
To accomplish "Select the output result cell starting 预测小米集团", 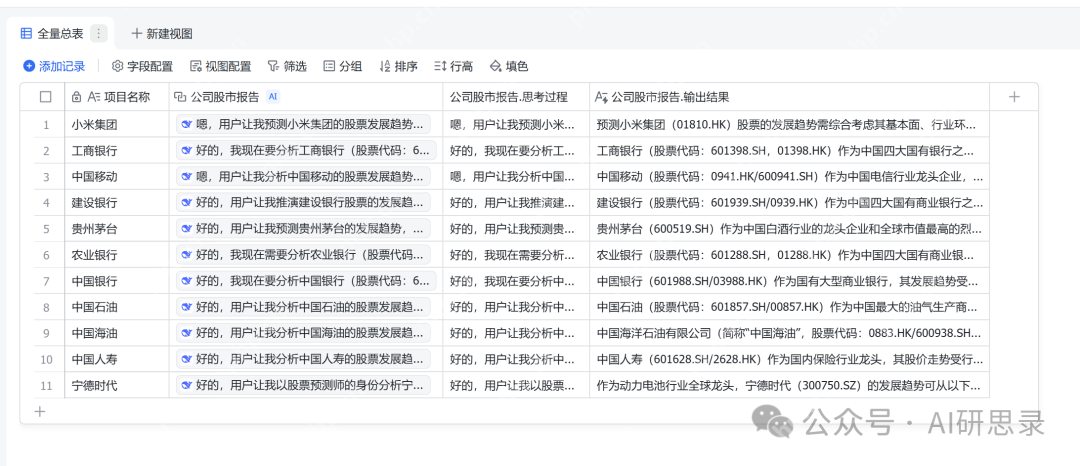I will [x=789, y=125].
